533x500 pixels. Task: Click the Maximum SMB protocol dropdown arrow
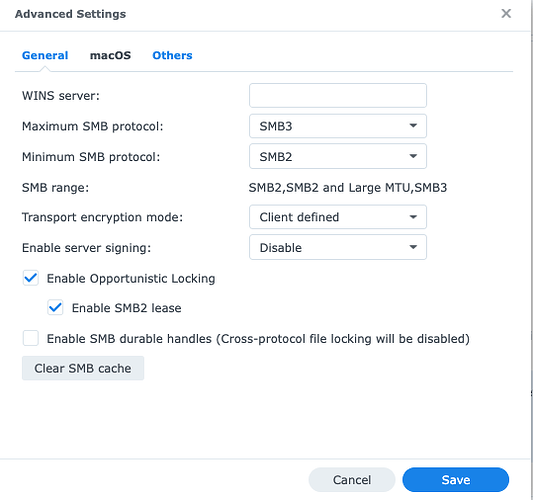(413, 126)
